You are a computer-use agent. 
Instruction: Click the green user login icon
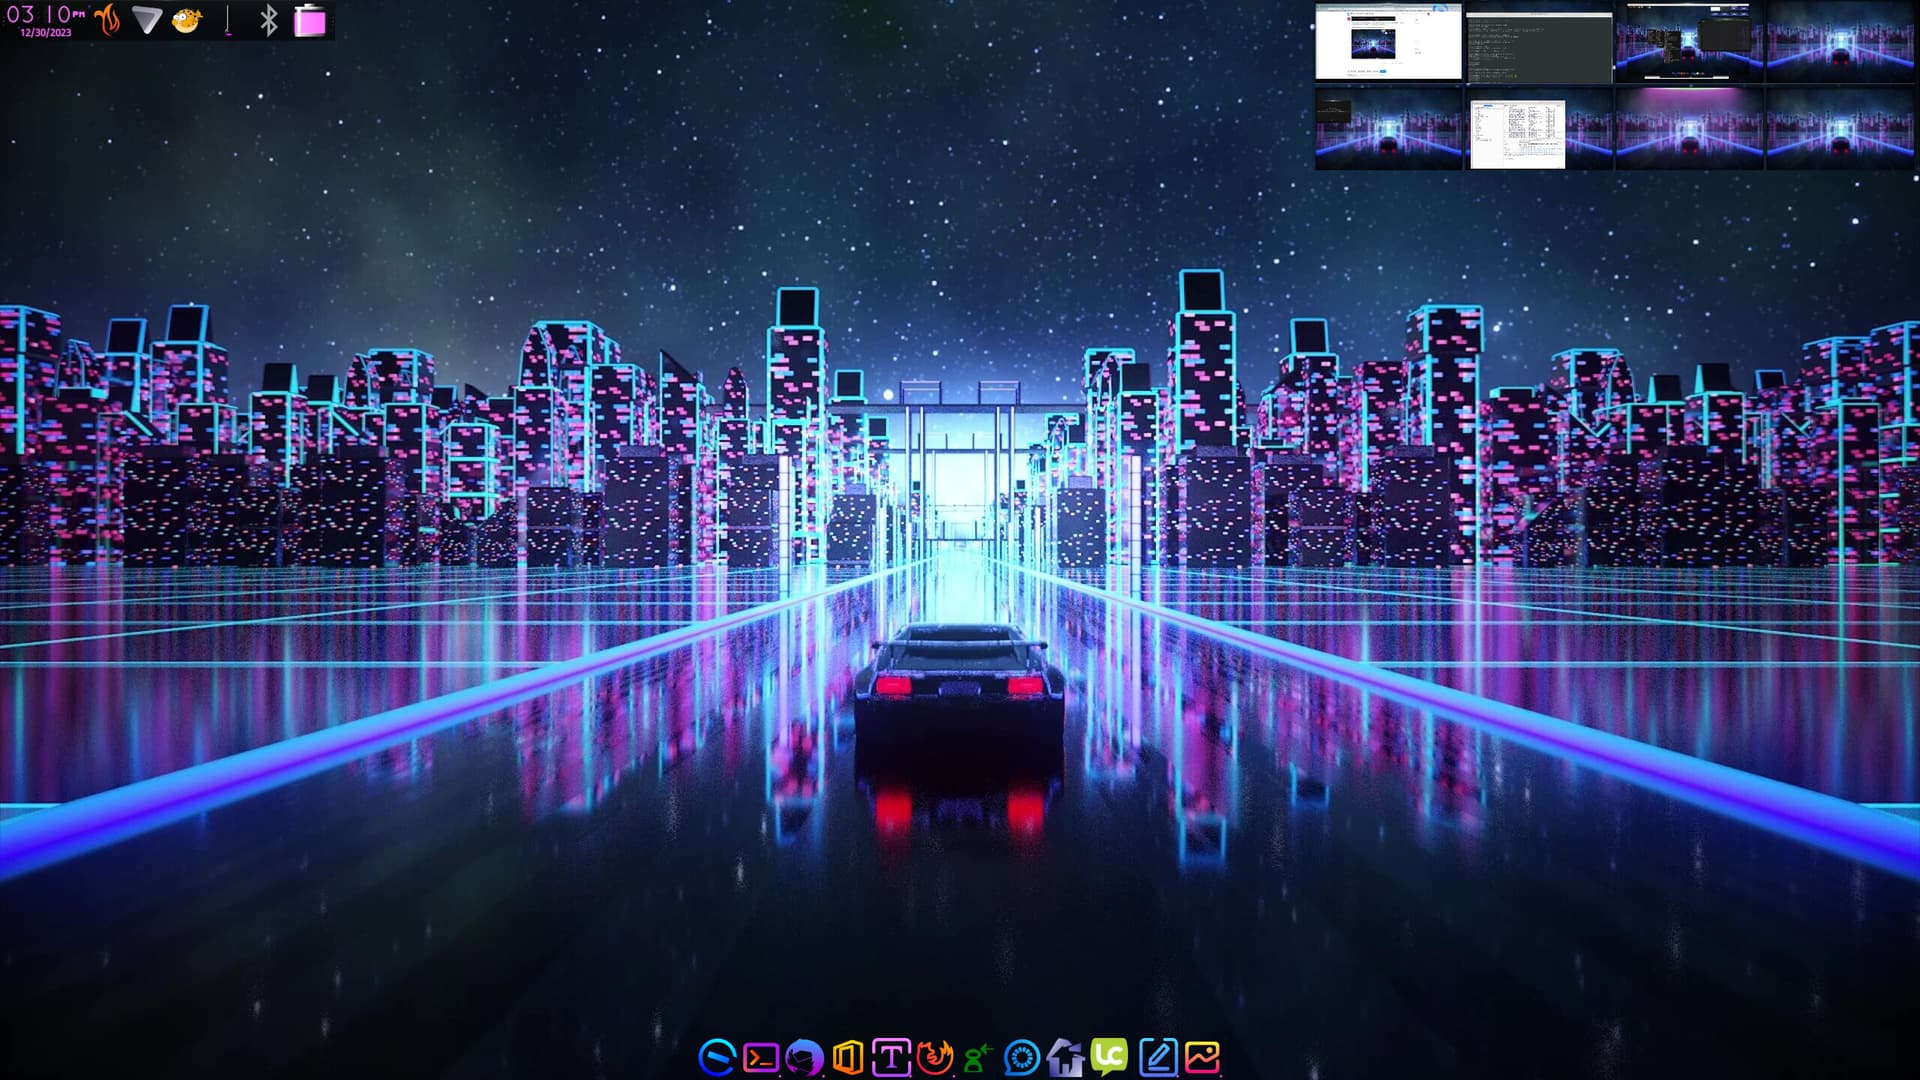pos(977,1057)
